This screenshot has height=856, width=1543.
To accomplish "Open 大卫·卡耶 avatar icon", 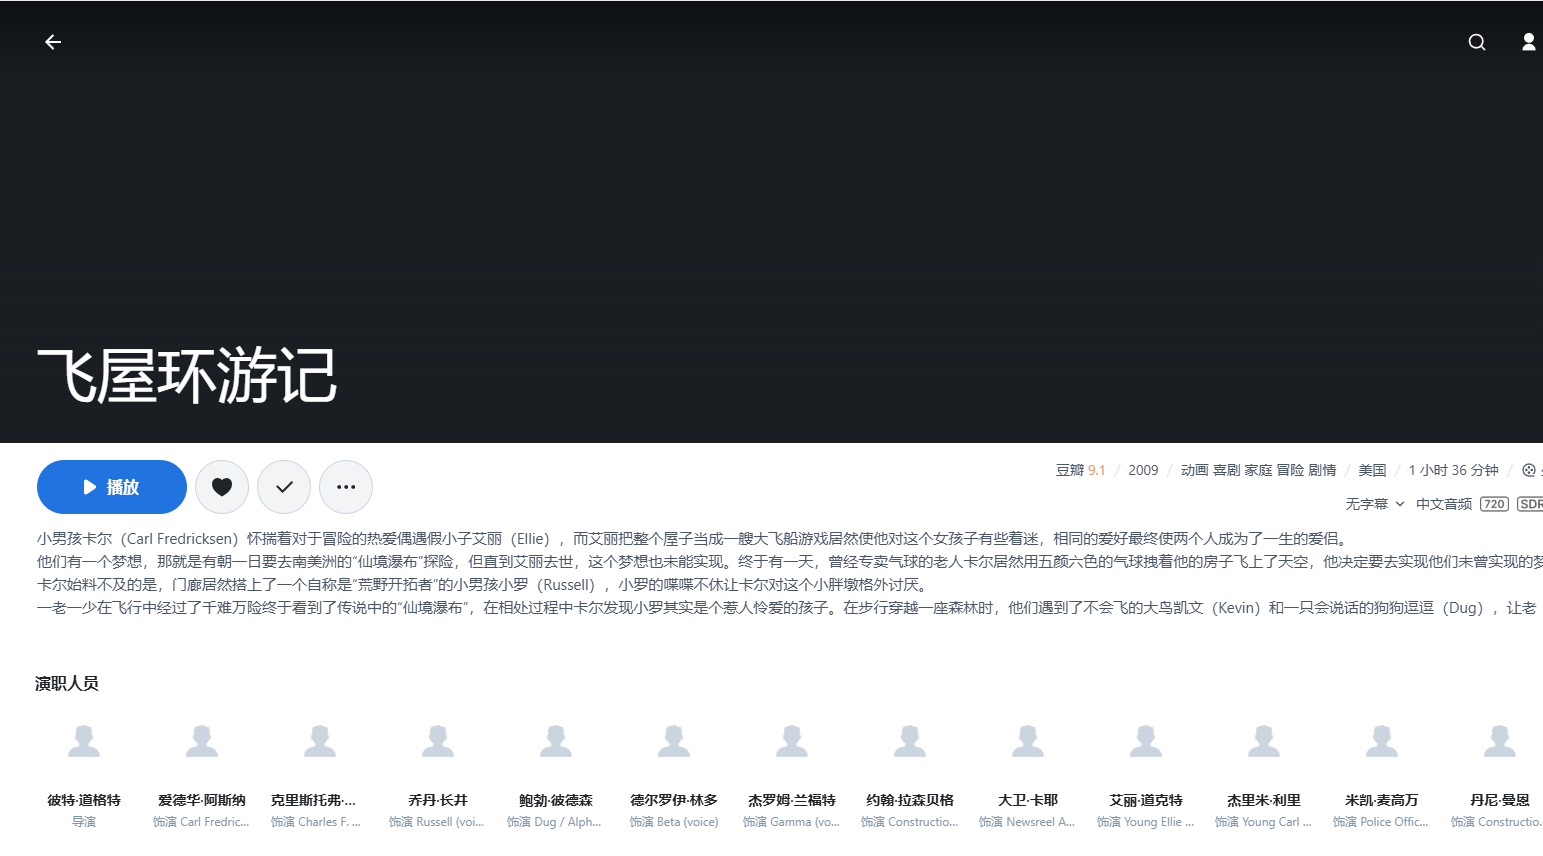I will 1028,741.
